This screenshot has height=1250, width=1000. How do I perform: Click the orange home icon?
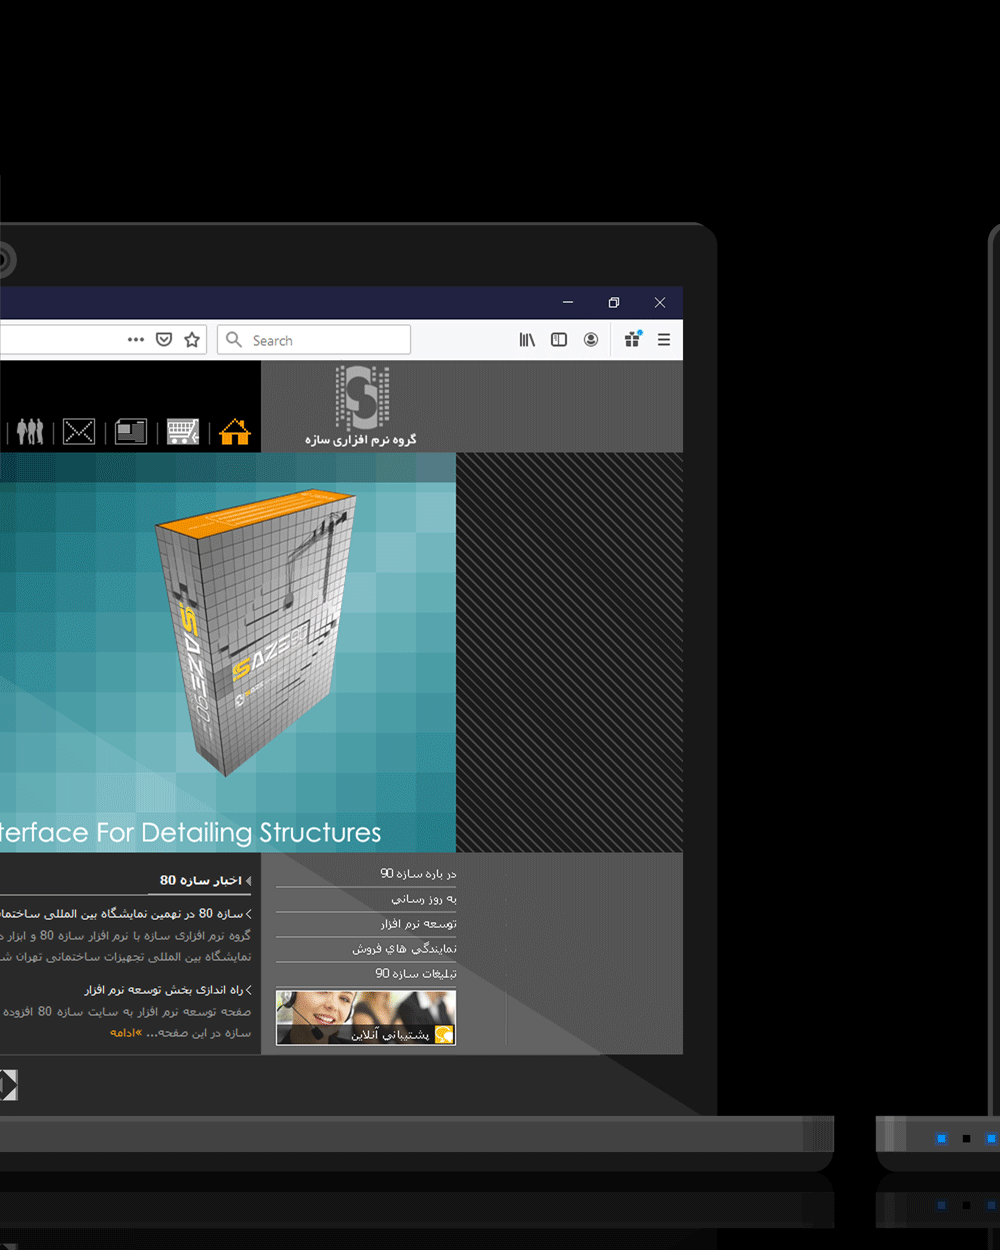pos(235,432)
